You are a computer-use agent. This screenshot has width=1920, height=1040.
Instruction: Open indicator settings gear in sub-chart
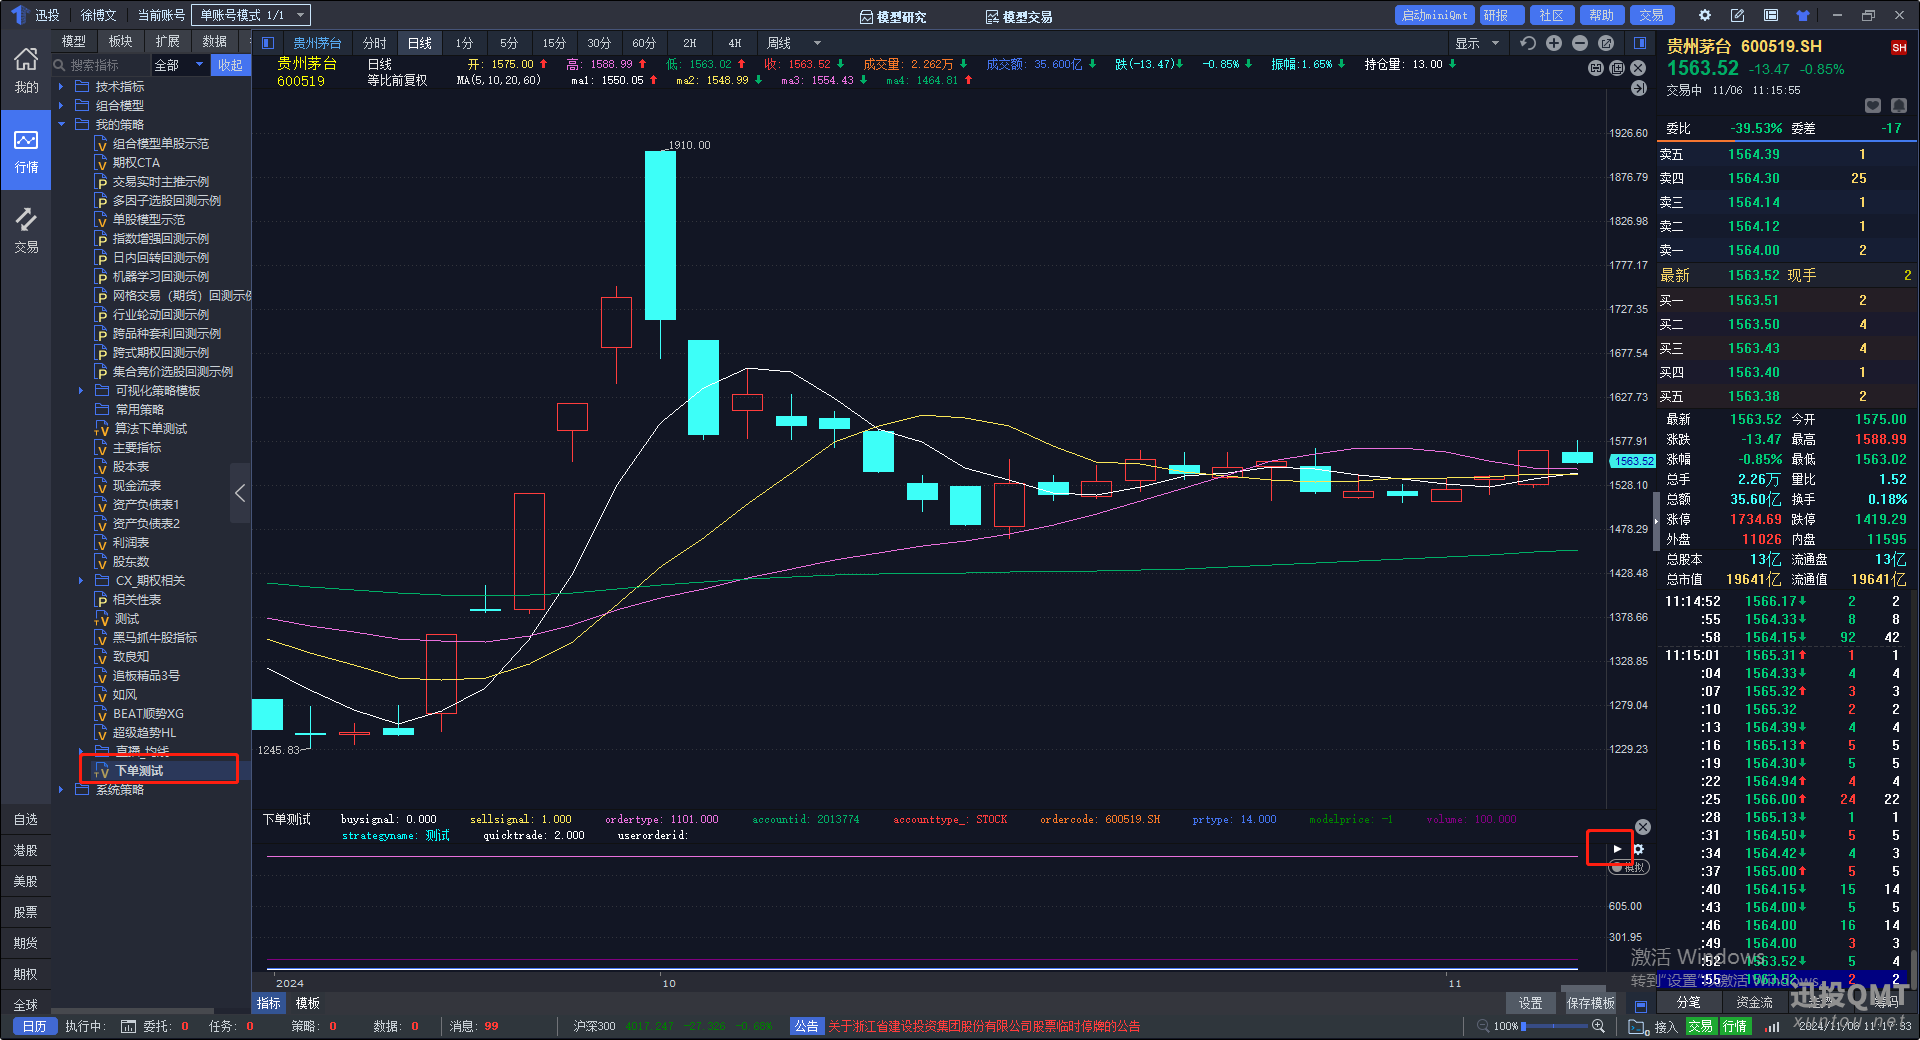[x=1638, y=849]
